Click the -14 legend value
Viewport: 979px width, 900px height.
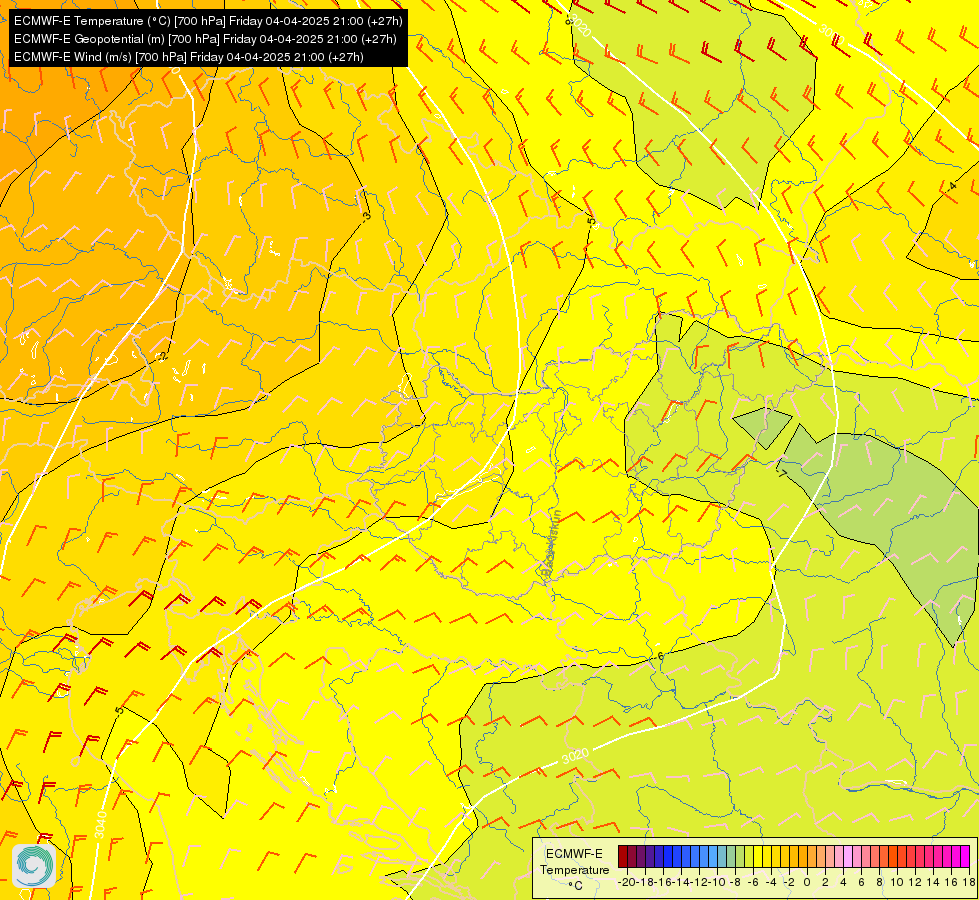click(681, 883)
